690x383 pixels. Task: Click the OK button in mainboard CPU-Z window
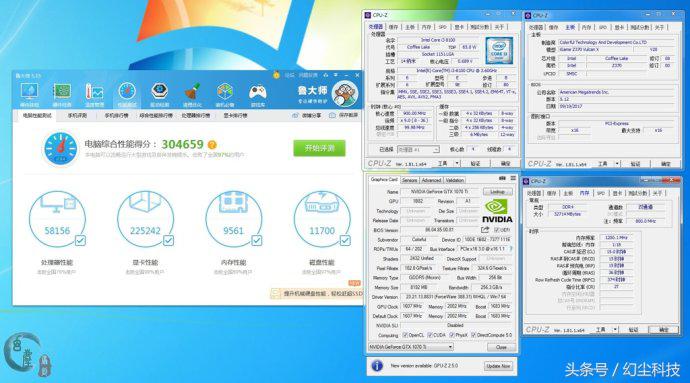coord(666,164)
